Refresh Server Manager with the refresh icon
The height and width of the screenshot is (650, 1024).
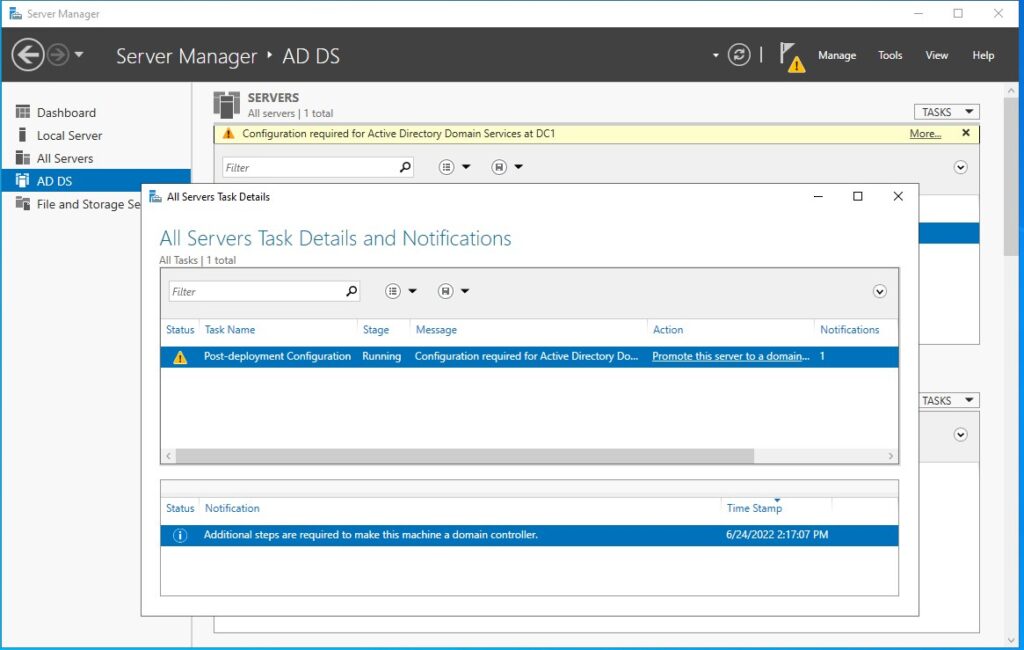click(x=739, y=55)
